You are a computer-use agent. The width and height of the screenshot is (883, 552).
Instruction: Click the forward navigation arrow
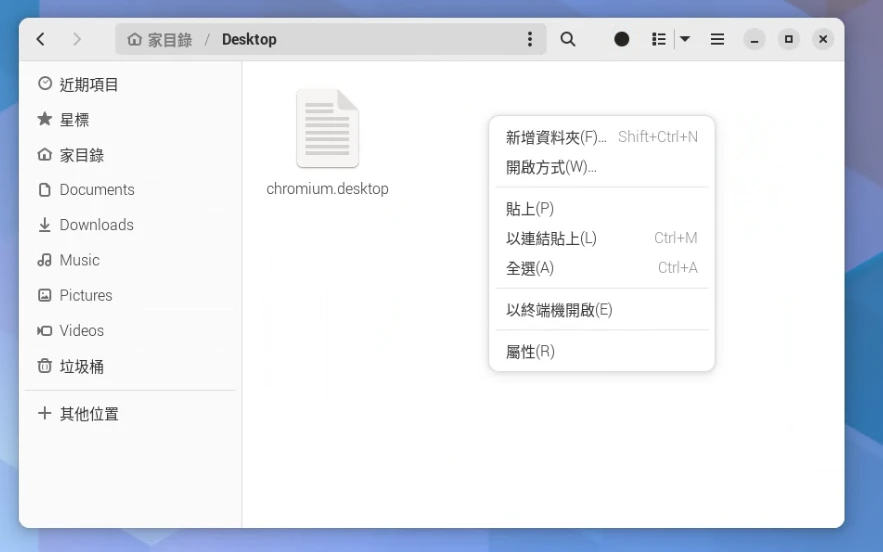click(x=77, y=39)
